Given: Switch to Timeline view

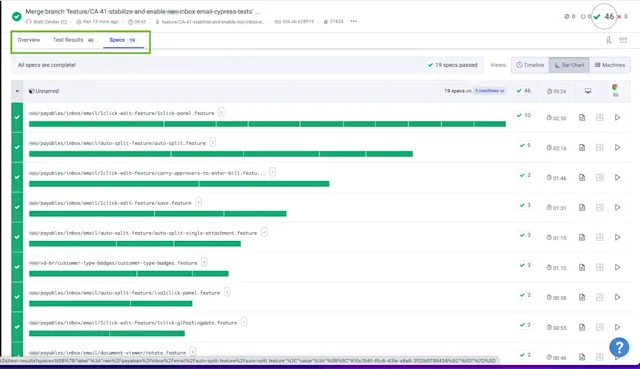Looking at the screenshot, I should click(x=530, y=65).
